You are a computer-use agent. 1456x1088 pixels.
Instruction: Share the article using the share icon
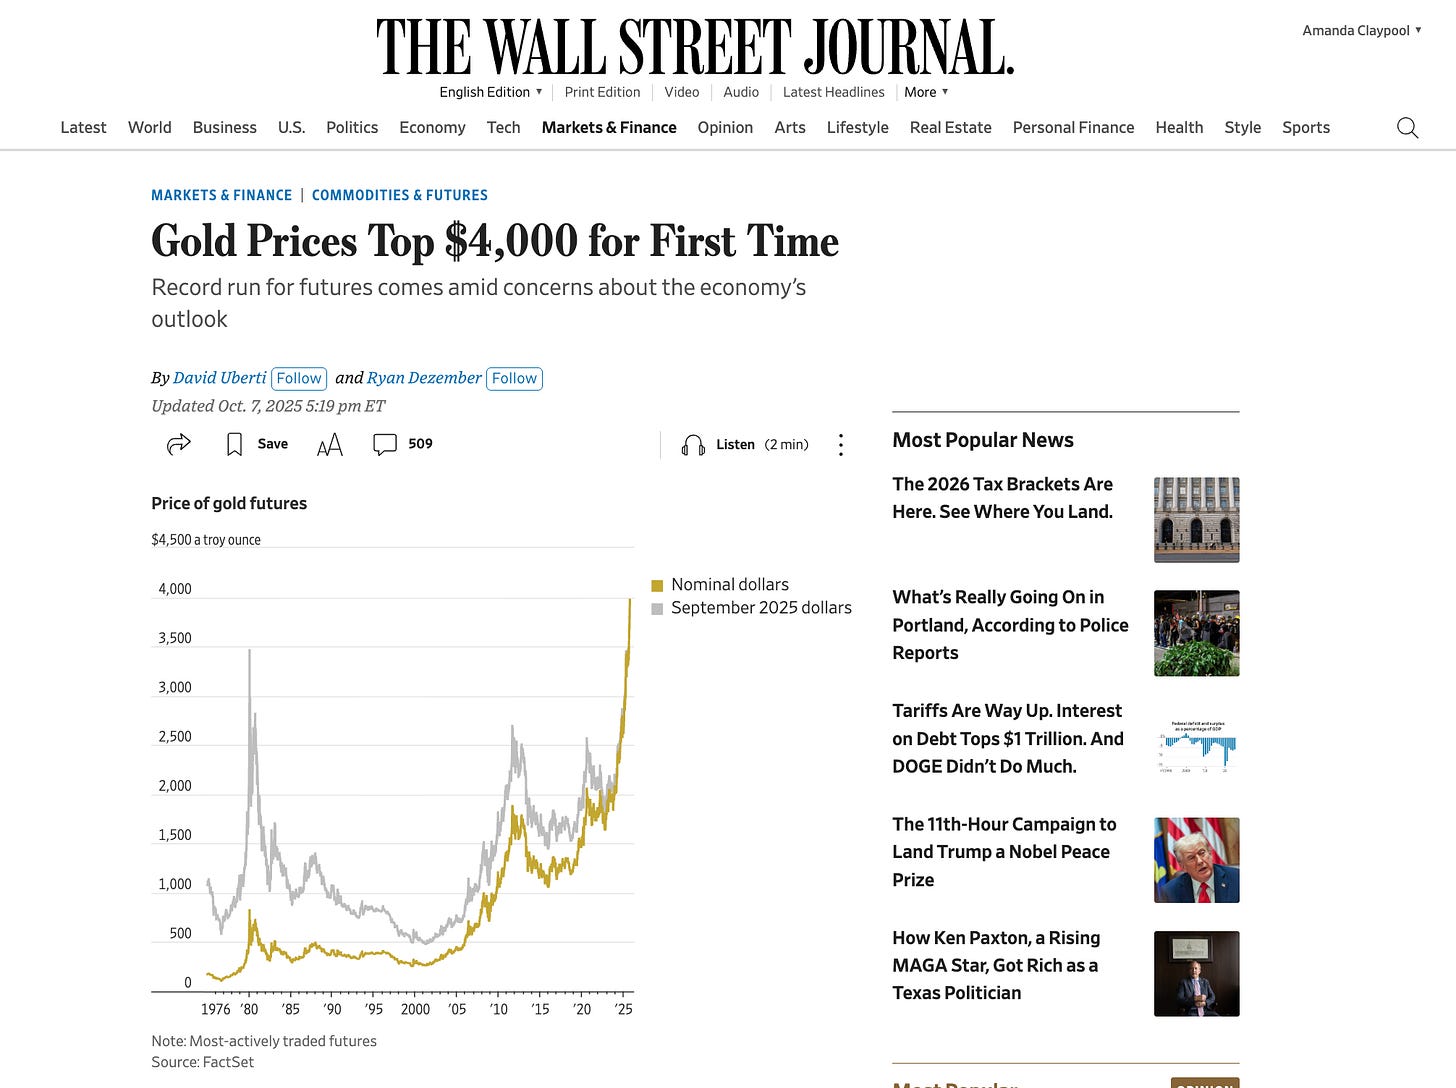[176, 444]
